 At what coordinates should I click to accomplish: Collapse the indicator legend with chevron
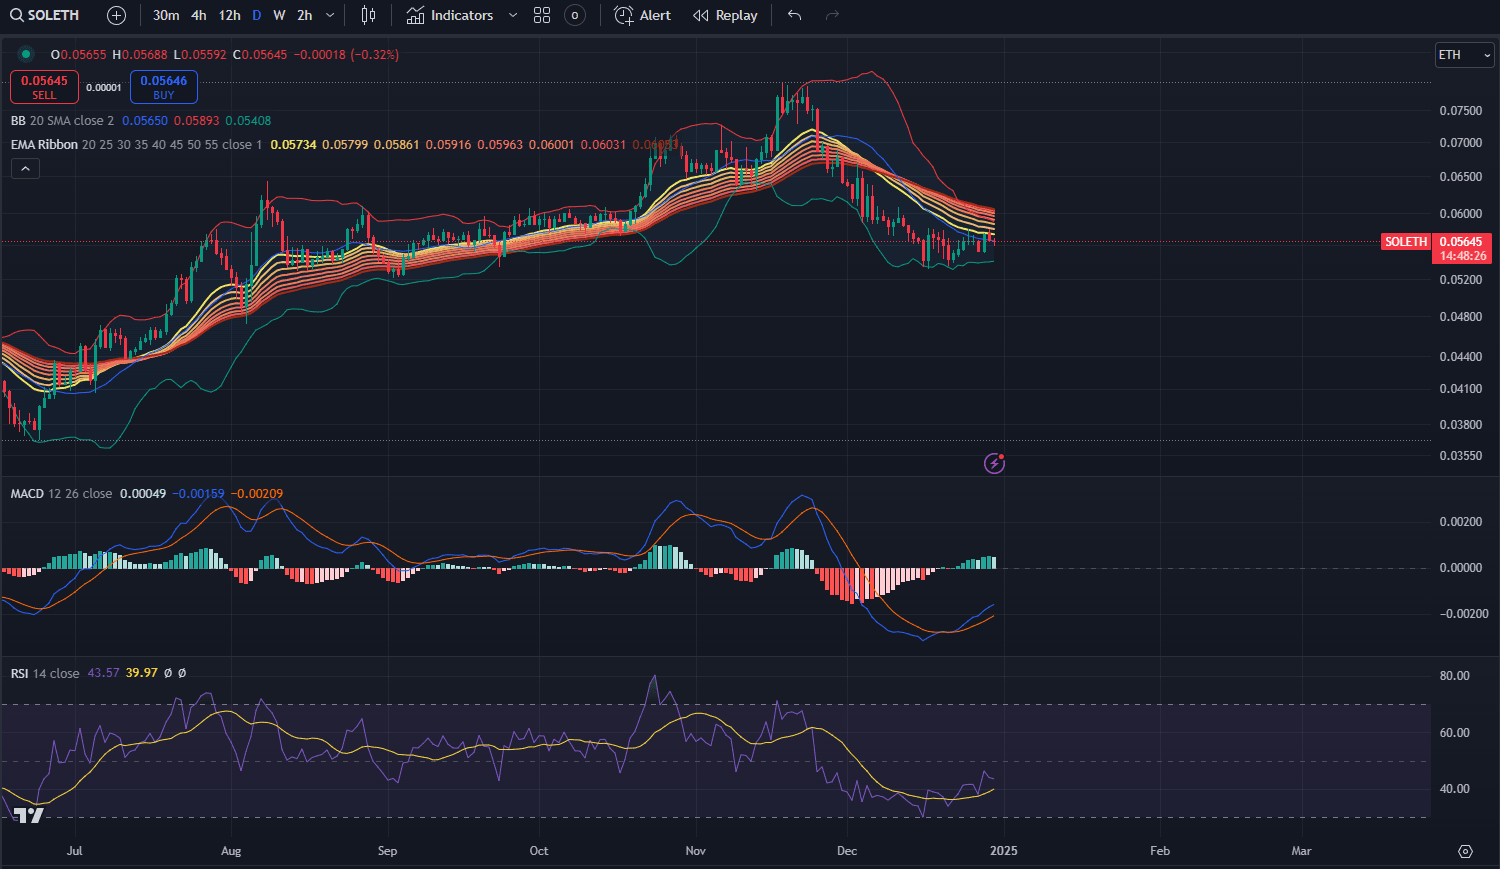click(25, 169)
